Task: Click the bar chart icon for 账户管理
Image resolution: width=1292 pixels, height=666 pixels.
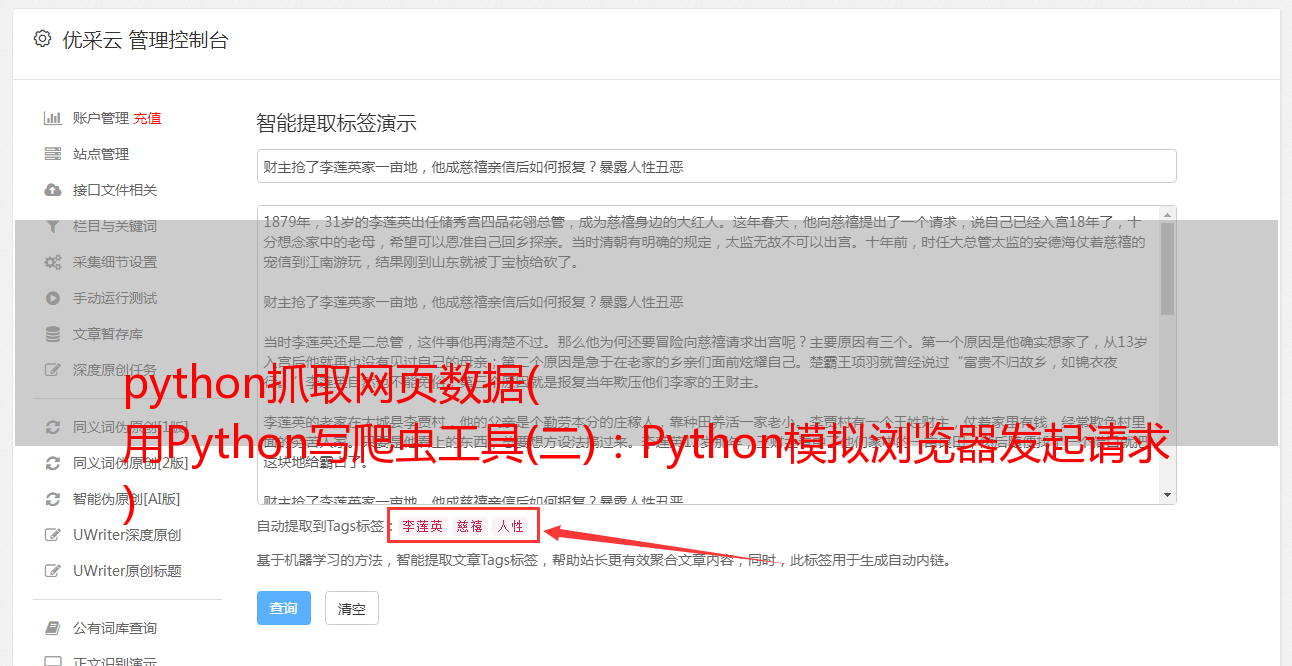Action: pyautogui.click(x=53, y=118)
